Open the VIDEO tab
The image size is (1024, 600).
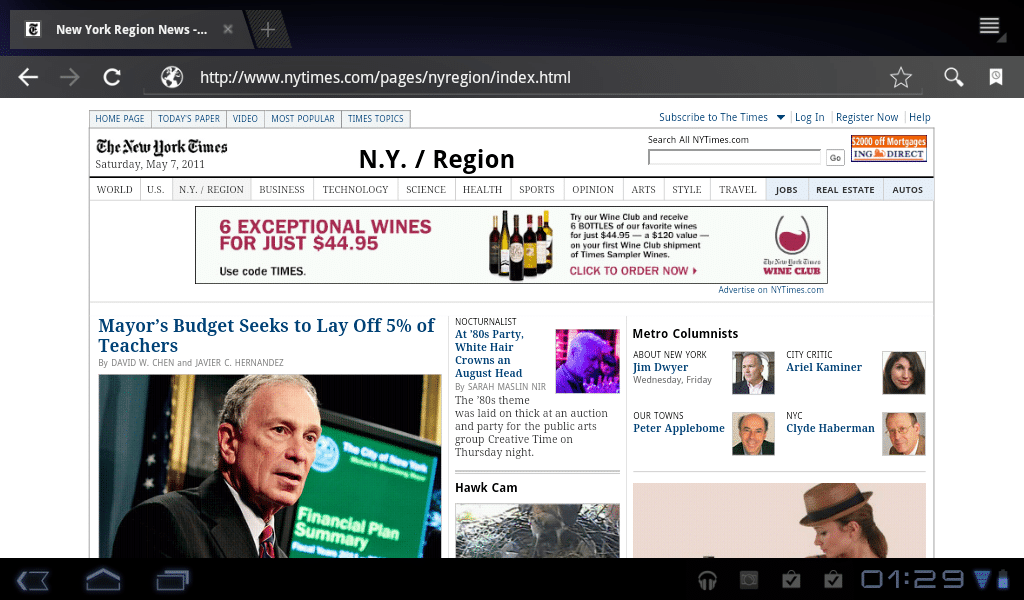click(246, 119)
